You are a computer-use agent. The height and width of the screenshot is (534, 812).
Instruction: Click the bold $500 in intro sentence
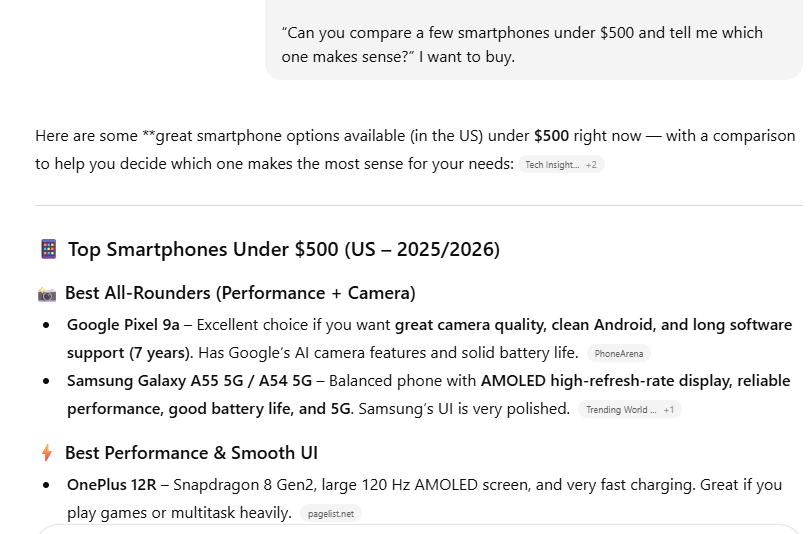click(x=551, y=136)
